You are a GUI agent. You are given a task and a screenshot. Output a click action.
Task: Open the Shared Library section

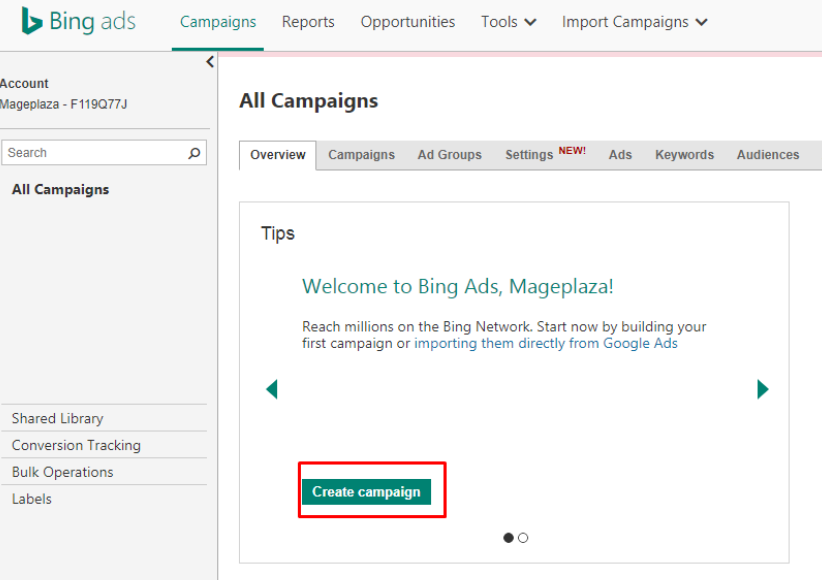pyautogui.click(x=57, y=418)
